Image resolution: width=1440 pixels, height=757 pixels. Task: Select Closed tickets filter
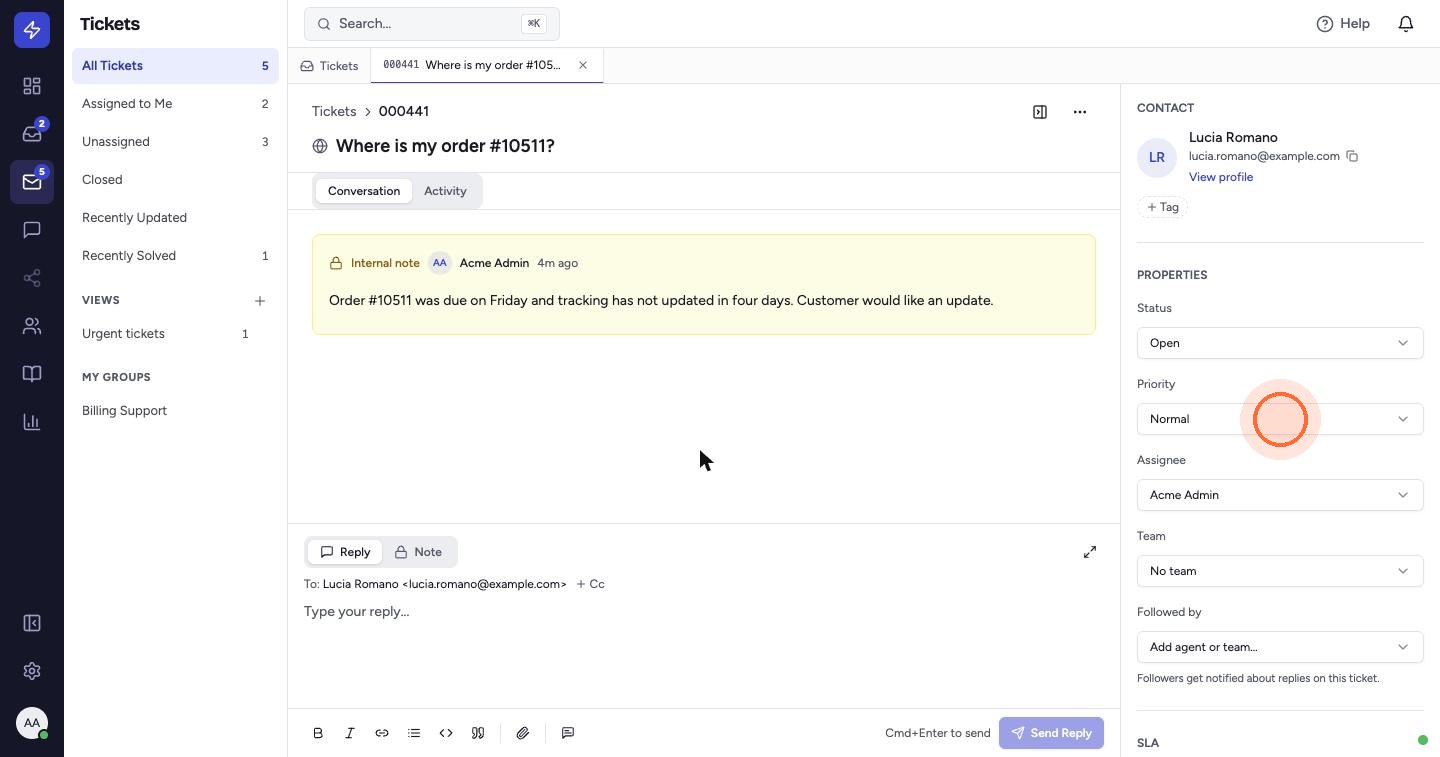(x=175, y=180)
